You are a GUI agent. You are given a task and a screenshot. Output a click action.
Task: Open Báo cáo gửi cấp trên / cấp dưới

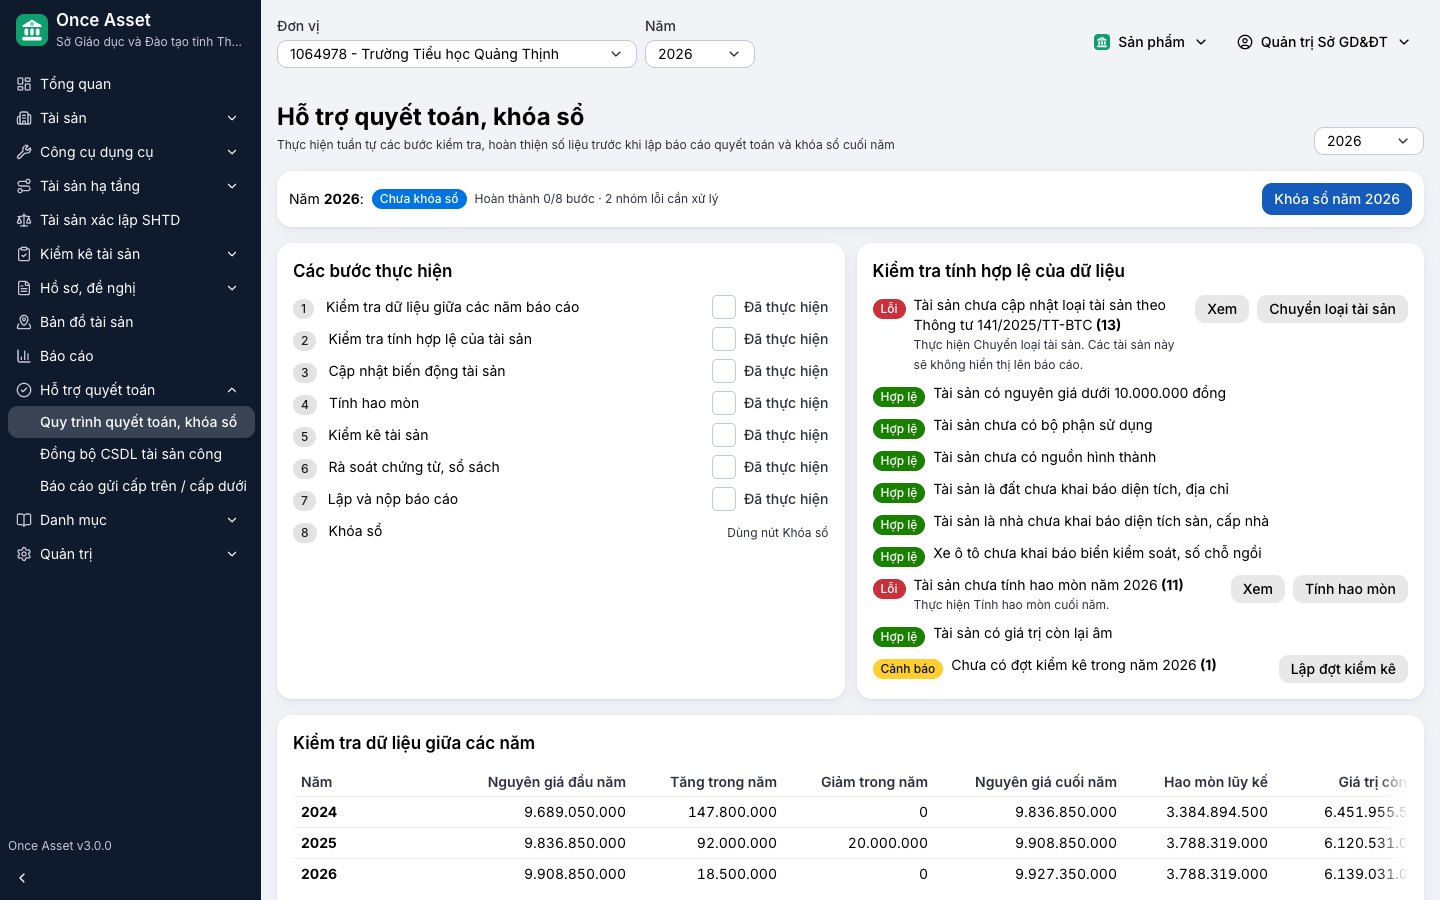(131, 486)
